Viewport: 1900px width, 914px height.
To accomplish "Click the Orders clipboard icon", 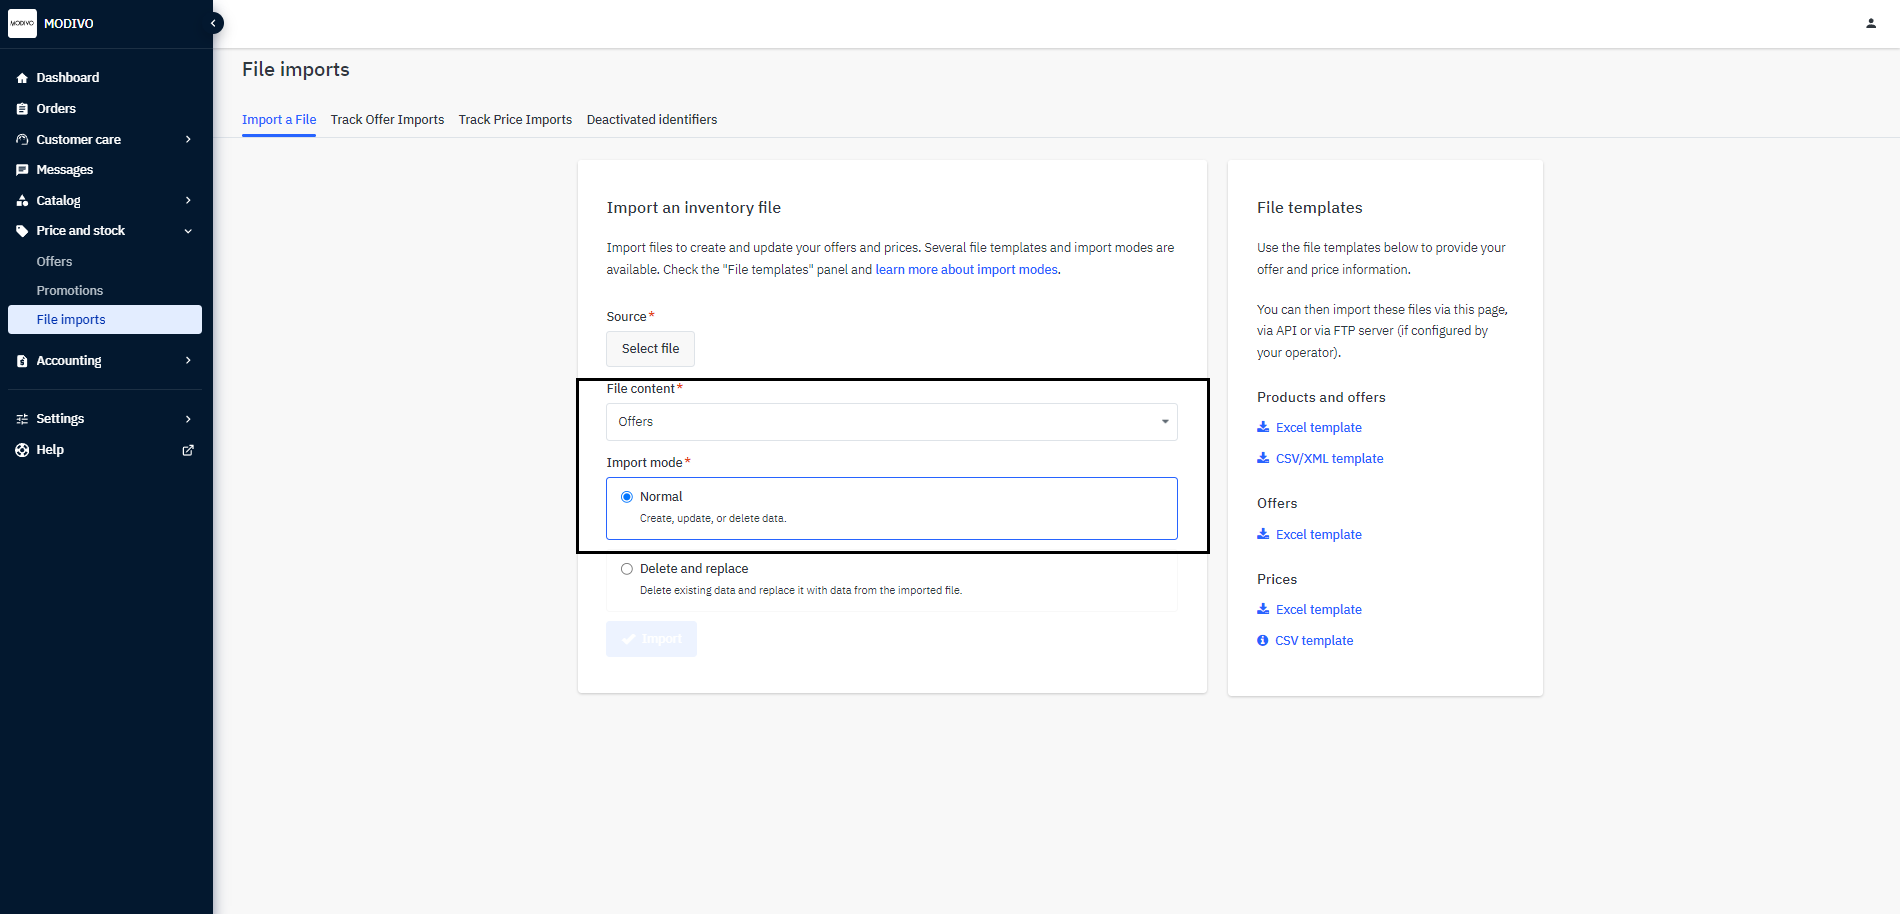I will coord(22,109).
